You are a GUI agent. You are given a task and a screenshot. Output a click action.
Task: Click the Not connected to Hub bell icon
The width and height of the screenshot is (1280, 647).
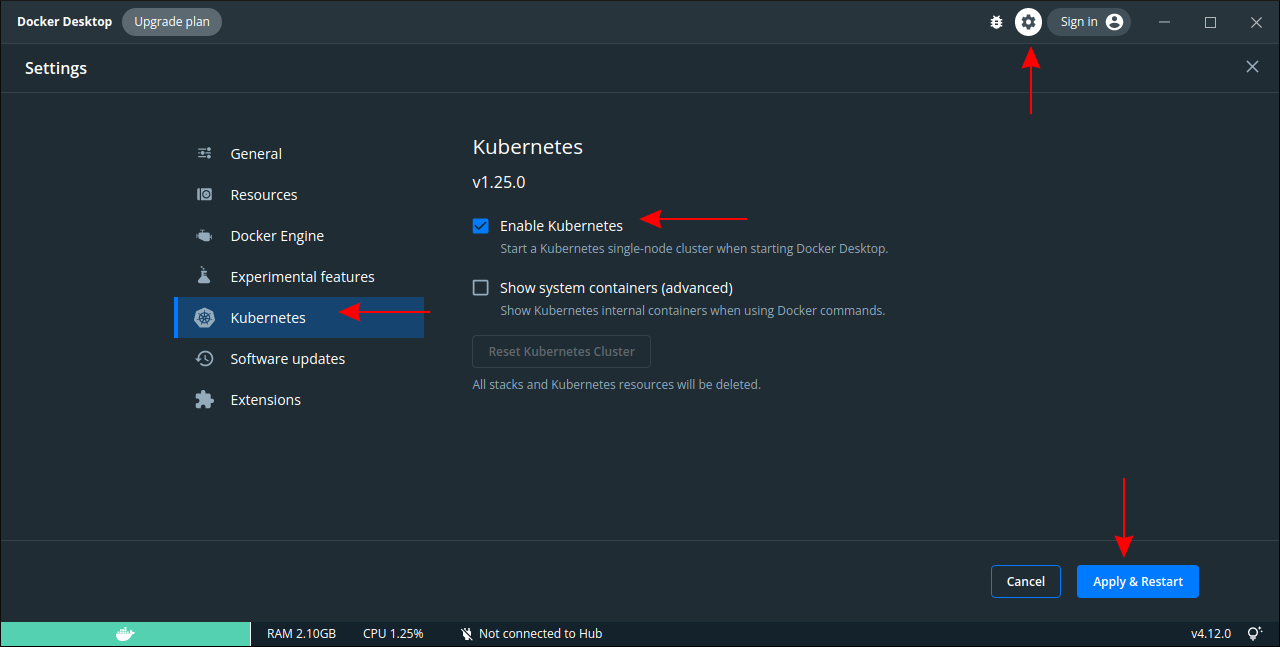pyautogui.click(x=466, y=633)
